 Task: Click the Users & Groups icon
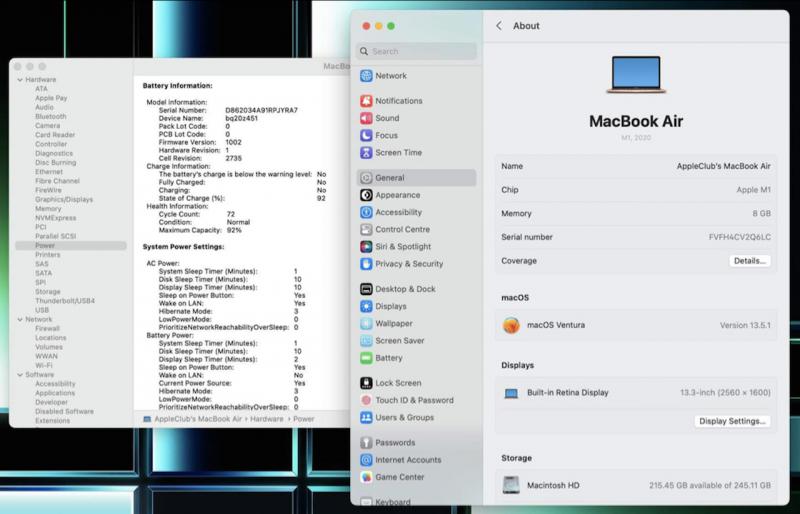click(x=366, y=418)
